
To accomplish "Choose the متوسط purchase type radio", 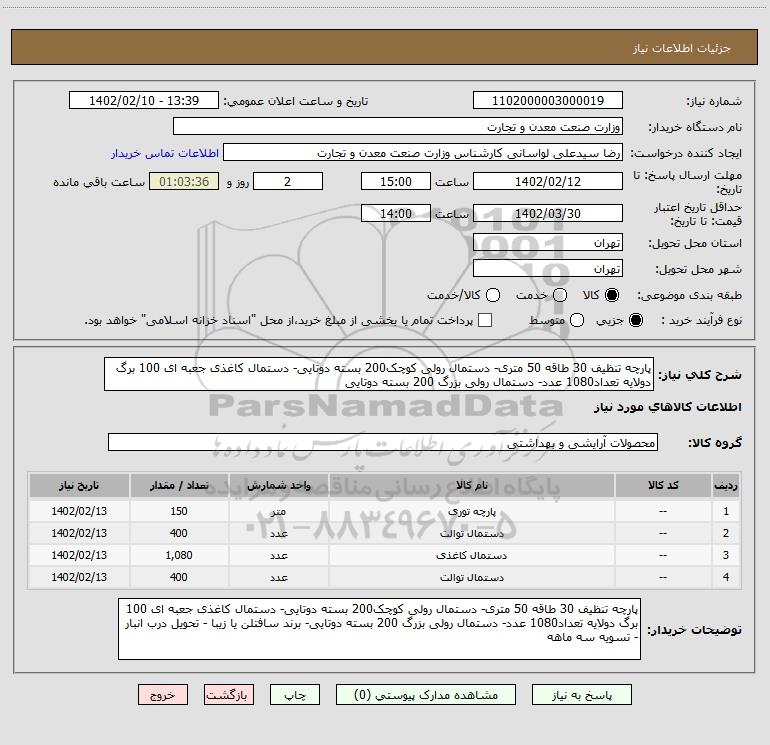I will click(x=577, y=320).
